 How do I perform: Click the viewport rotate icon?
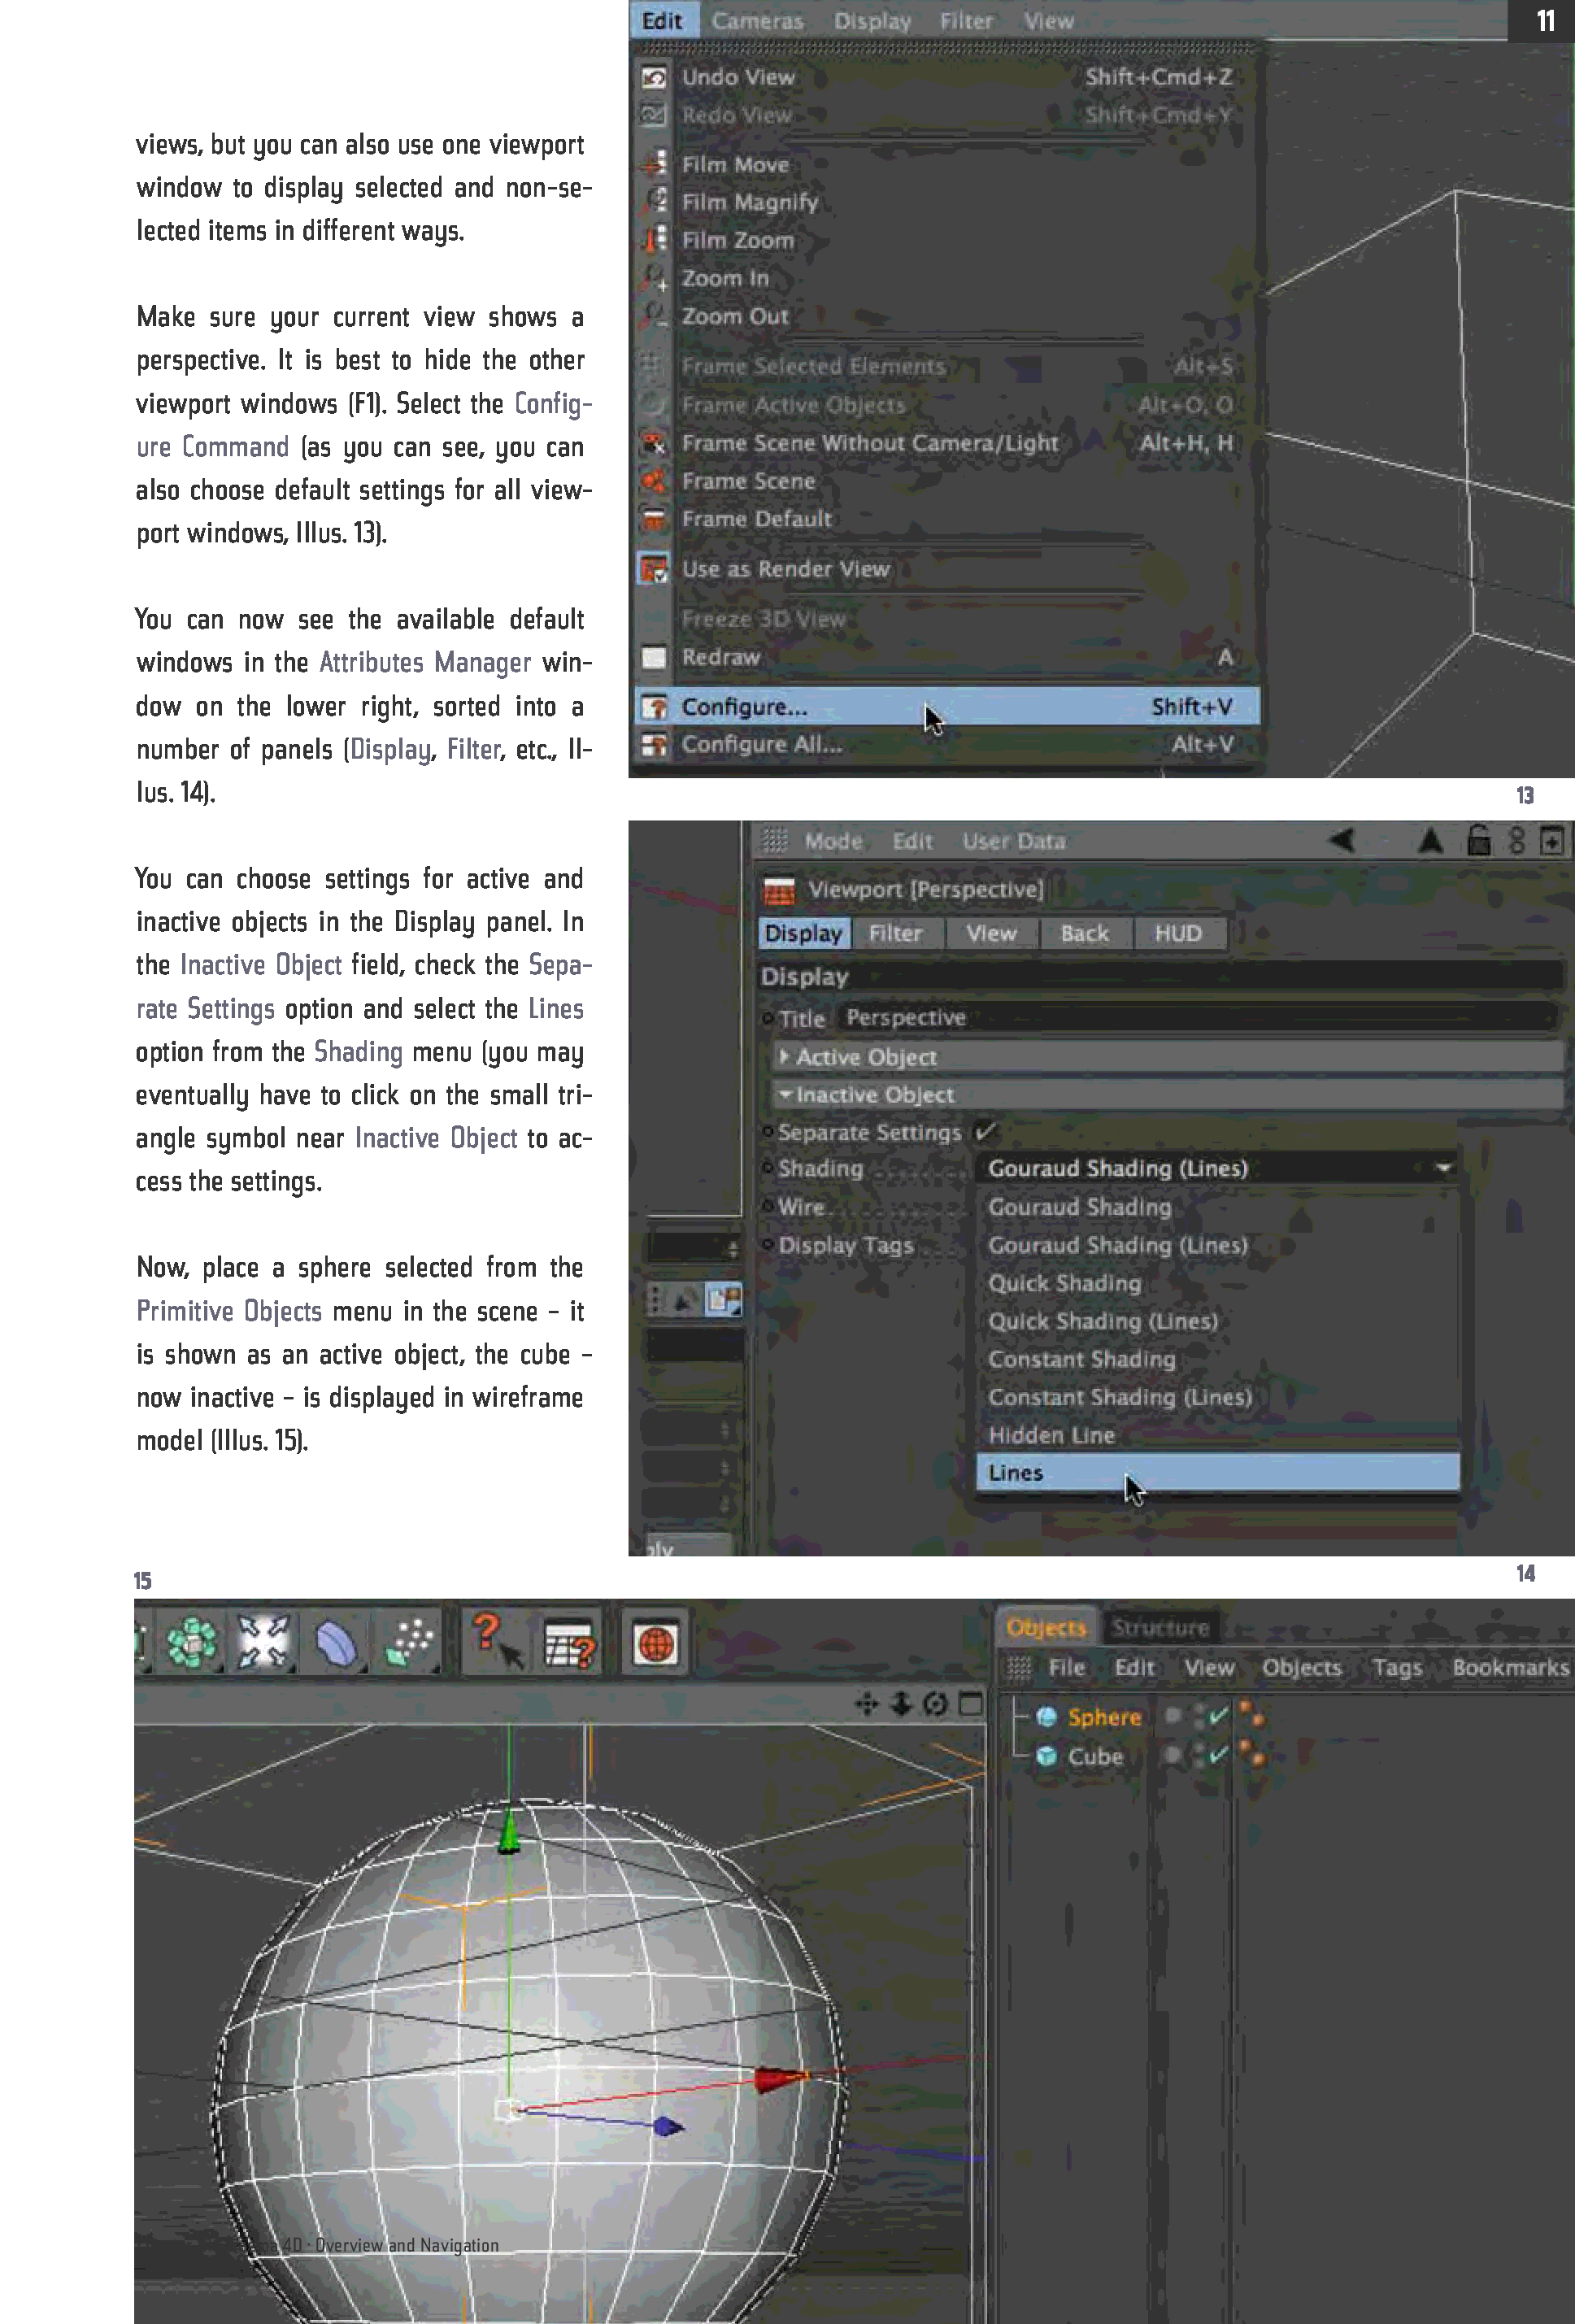click(x=936, y=1704)
